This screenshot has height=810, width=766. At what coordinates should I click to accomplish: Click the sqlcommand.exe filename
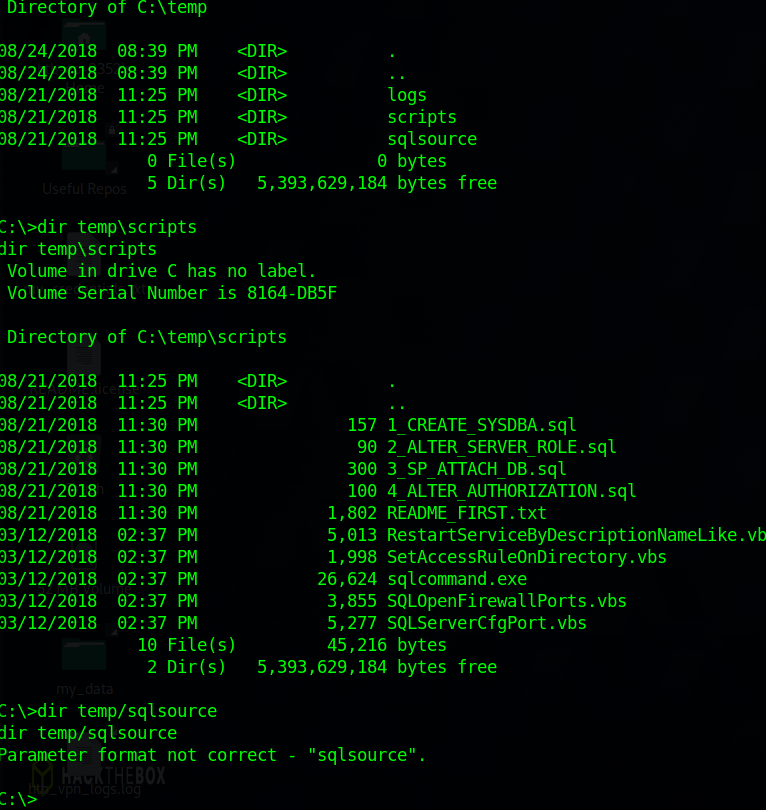457,579
